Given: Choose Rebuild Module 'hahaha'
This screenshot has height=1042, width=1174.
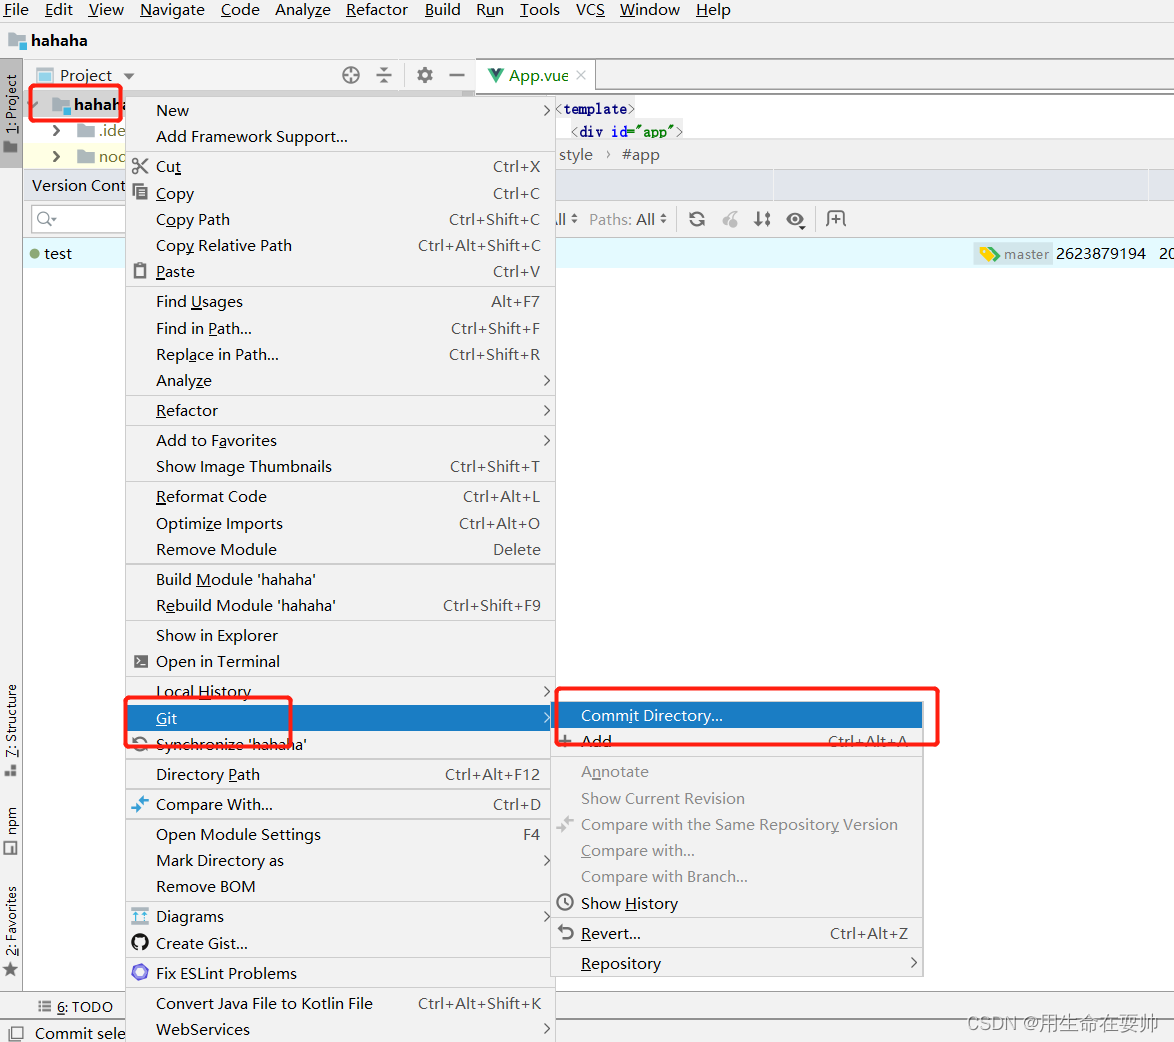Looking at the screenshot, I should tap(340, 605).
